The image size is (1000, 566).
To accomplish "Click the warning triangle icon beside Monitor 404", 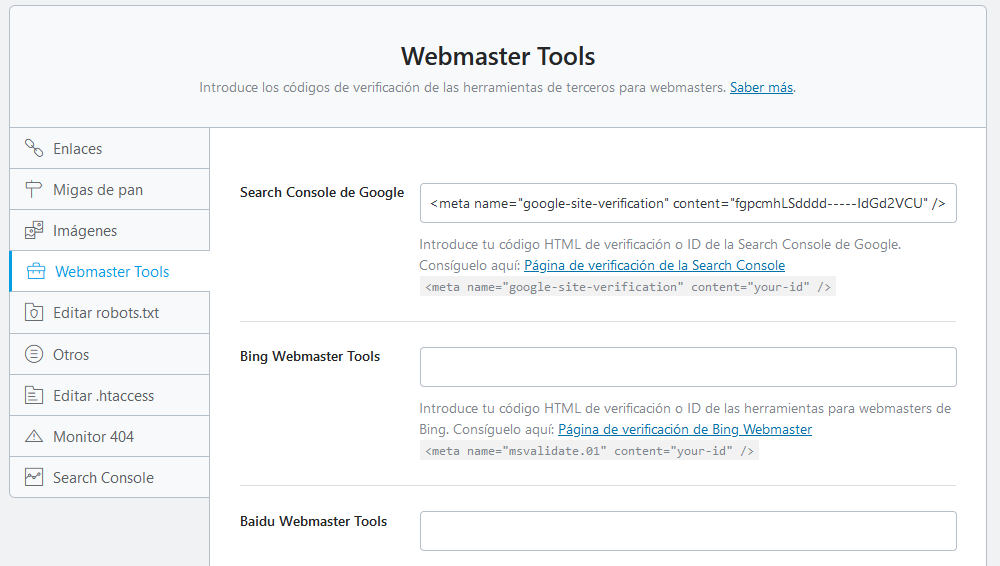I will pyautogui.click(x=34, y=436).
